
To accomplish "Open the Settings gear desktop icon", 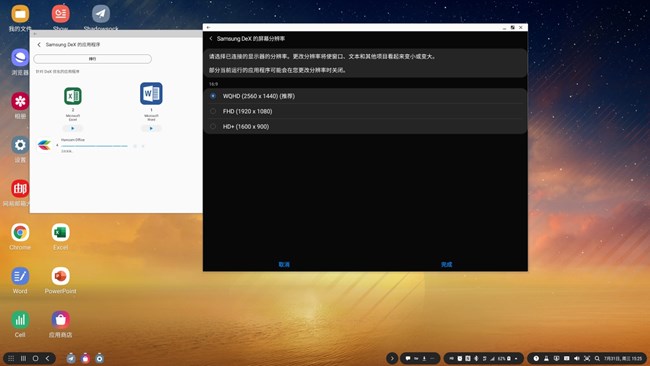I will [20, 145].
